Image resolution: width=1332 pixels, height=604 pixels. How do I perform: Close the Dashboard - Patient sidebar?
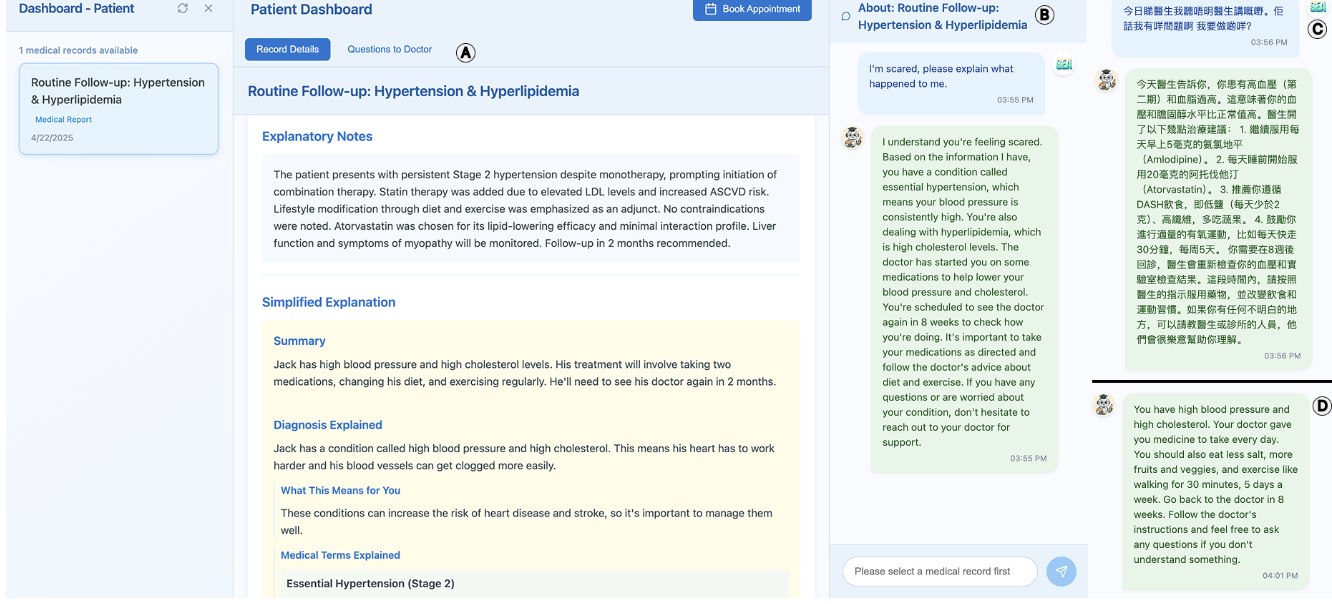click(208, 9)
